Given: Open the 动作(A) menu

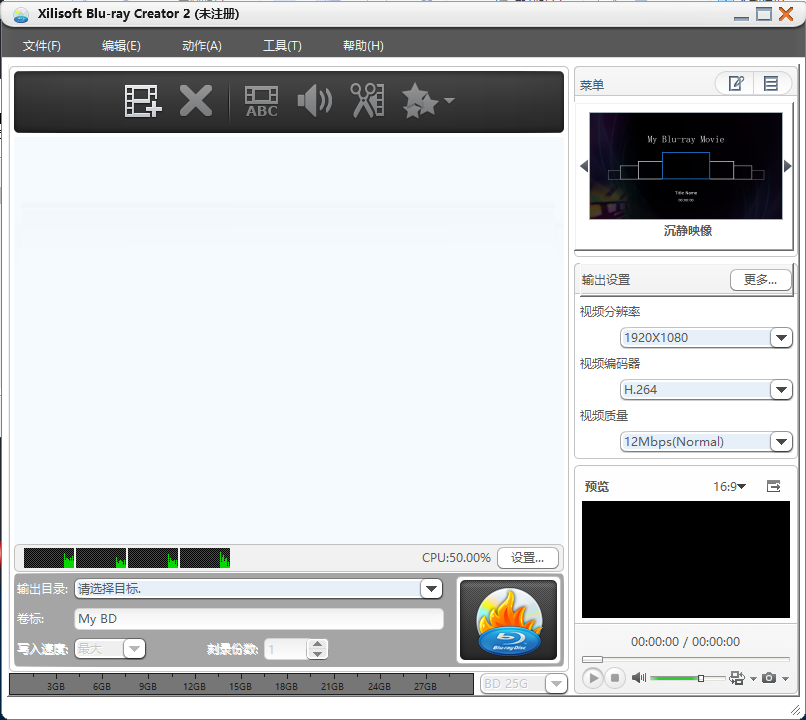Looking at the screenshot, I should [202, 46].
